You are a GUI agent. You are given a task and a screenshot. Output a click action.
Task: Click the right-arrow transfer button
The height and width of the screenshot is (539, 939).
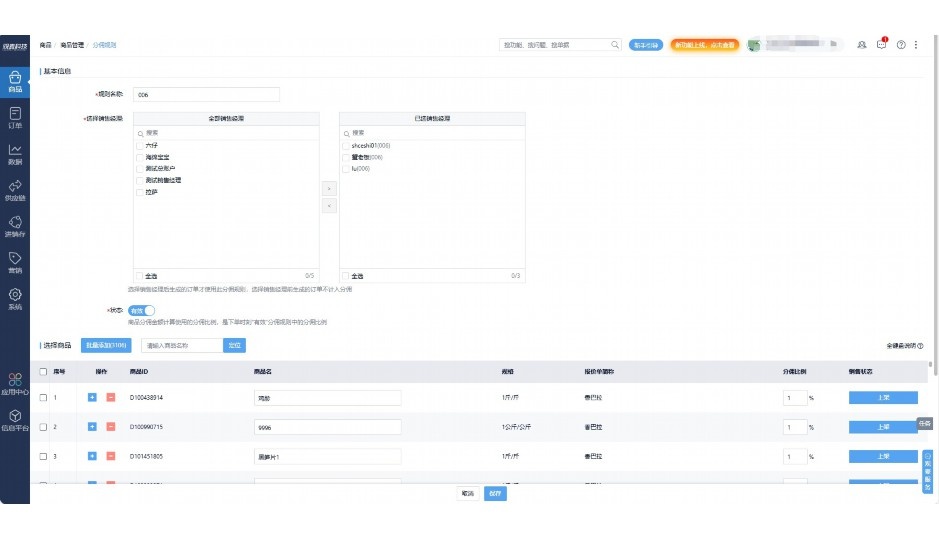click(x=330, y=188)
